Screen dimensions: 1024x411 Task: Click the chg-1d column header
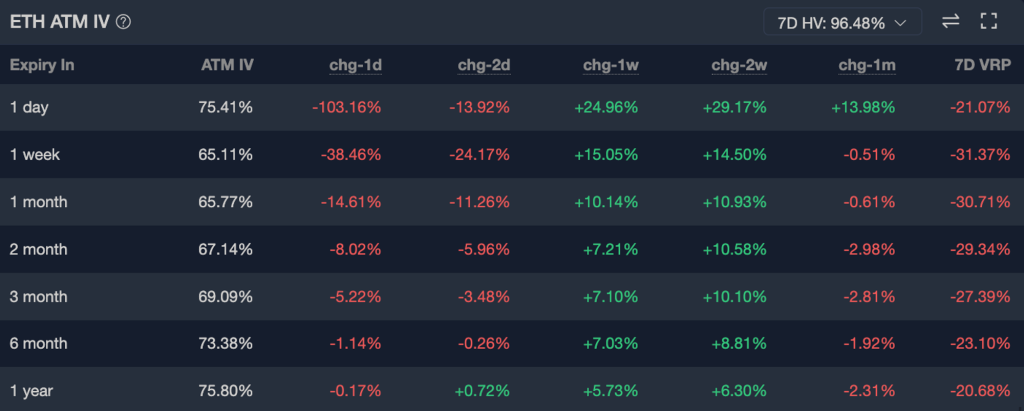[355, 66]
